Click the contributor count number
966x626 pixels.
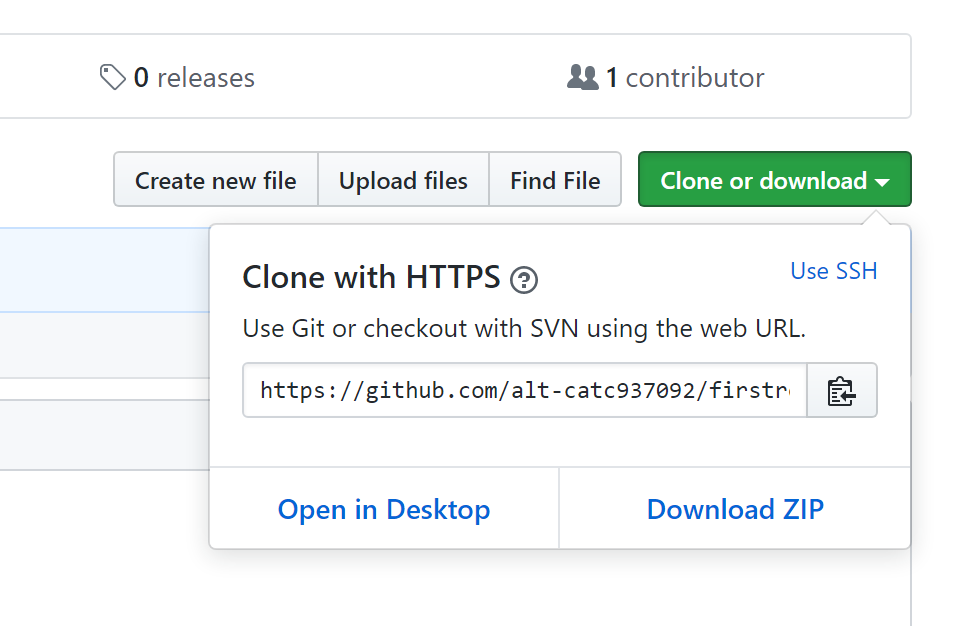612,78
